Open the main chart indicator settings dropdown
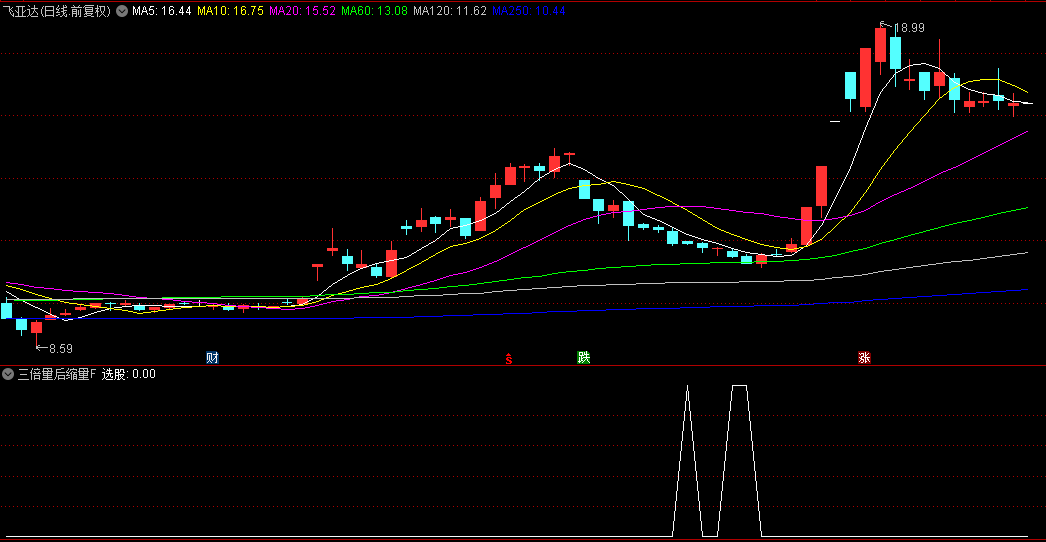1046x542 pixels. point(122,11)
